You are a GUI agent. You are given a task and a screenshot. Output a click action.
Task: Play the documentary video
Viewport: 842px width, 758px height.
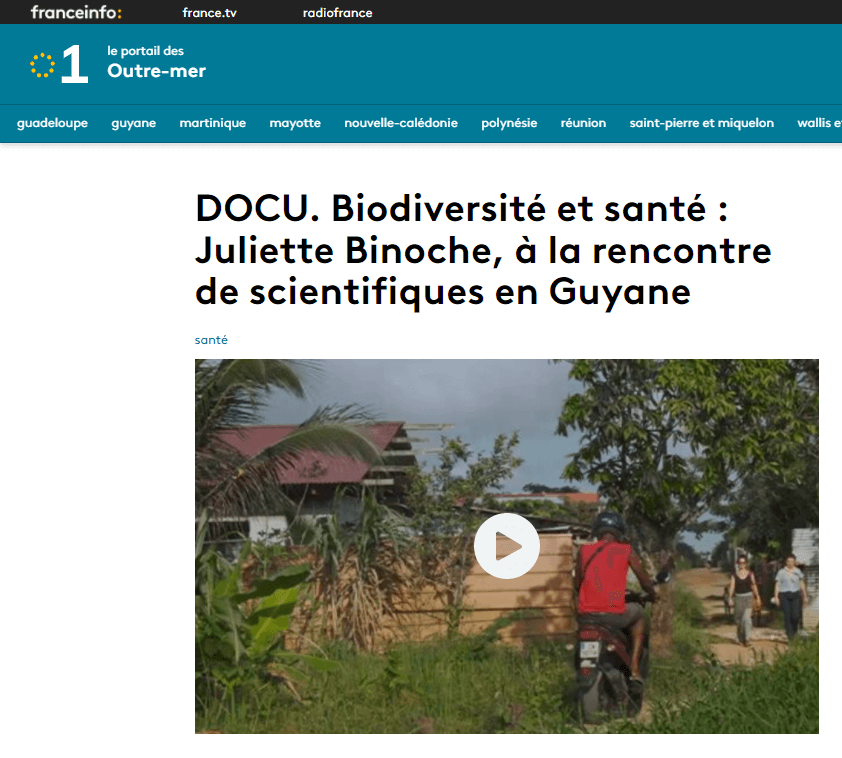click(x=506, y=545)
